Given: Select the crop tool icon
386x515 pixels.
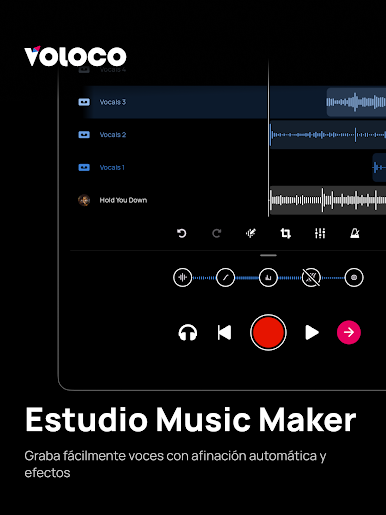Looking at the screenshot, I should tap(286, 233).
